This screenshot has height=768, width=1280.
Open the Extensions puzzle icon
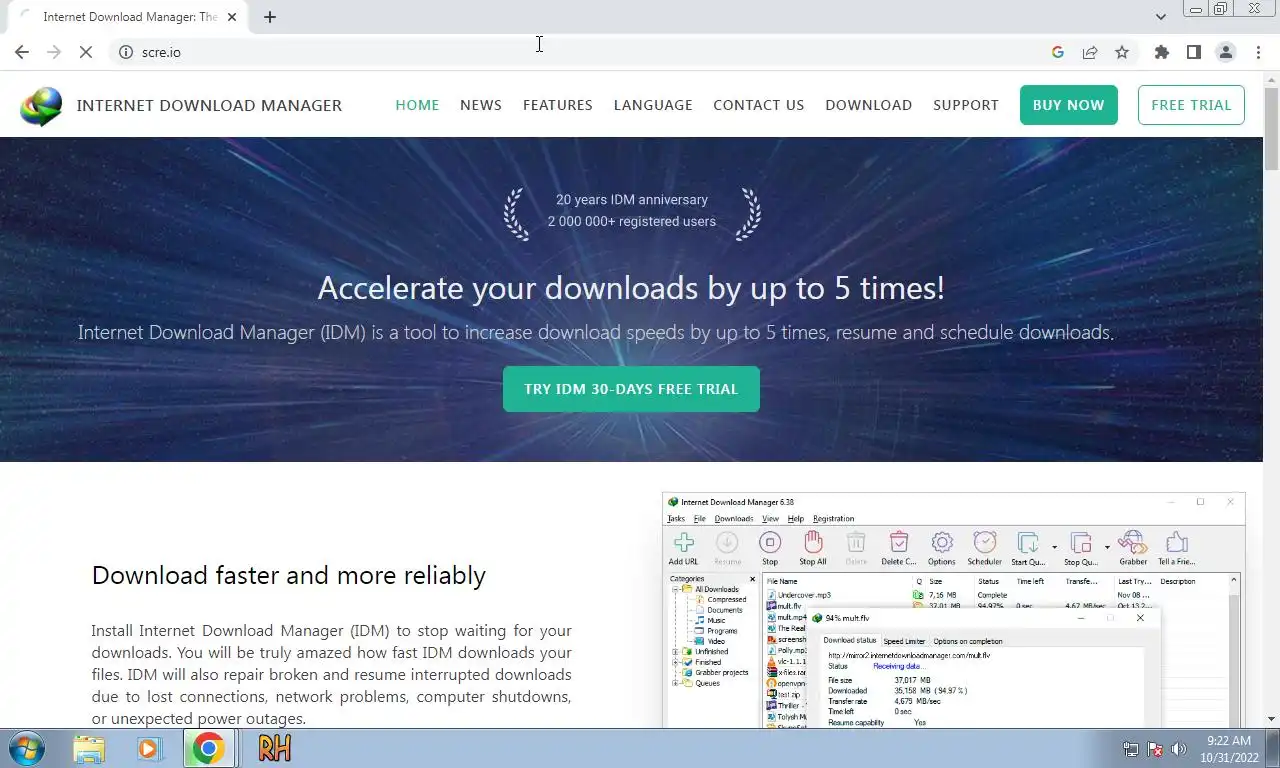point(1161,52)
